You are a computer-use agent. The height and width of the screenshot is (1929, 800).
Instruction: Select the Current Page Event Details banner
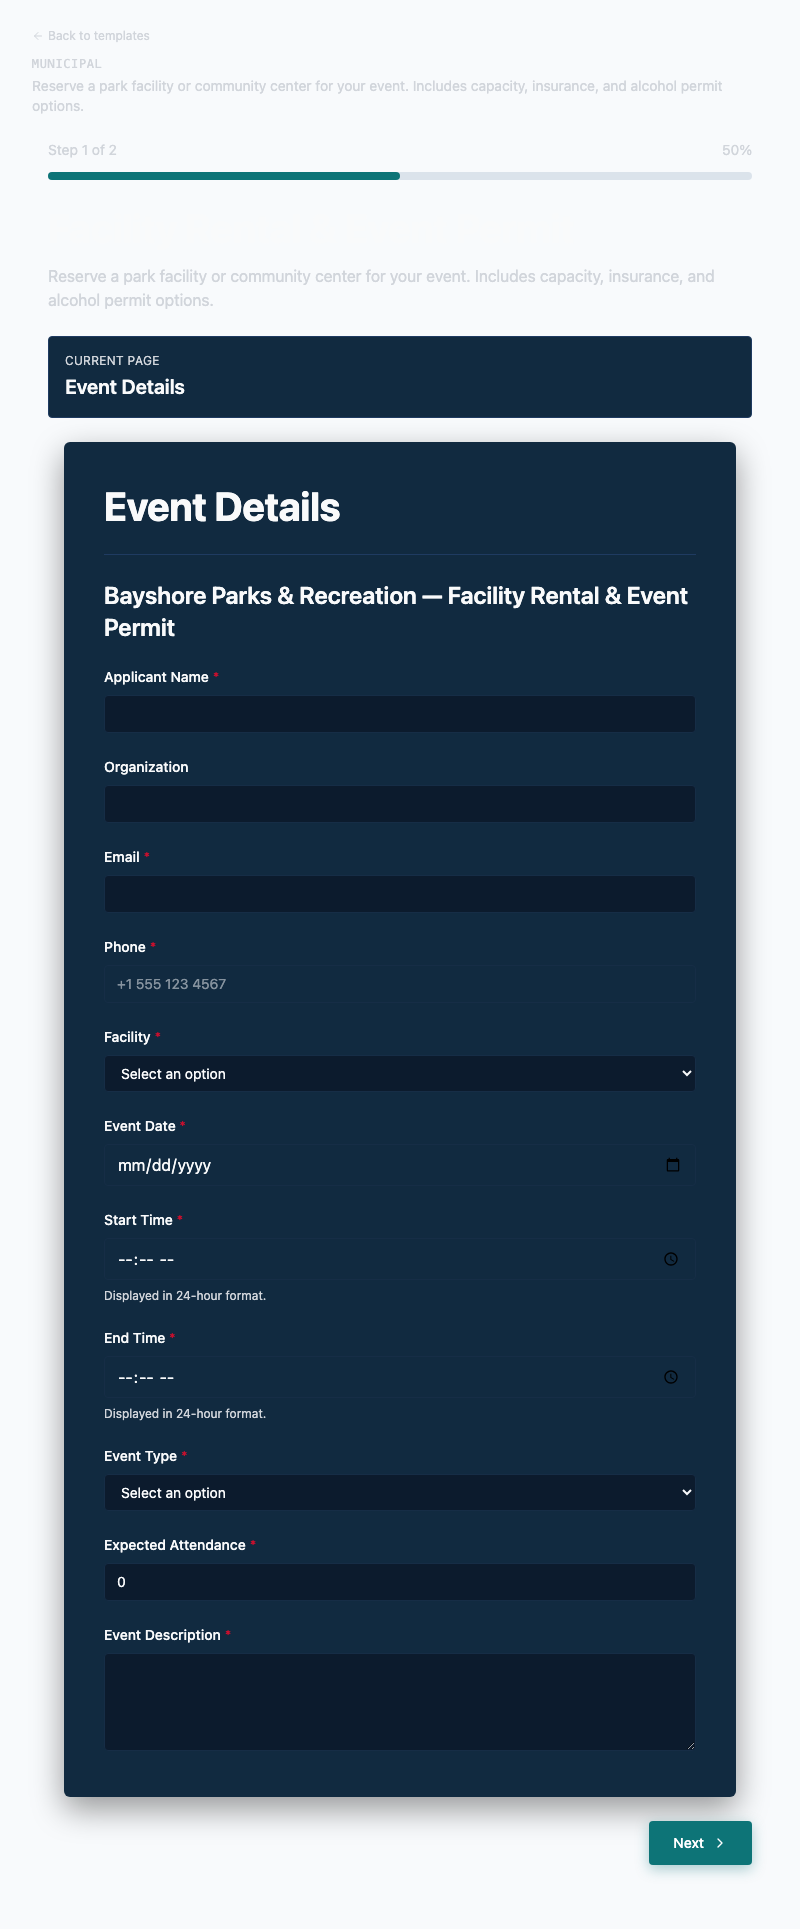point(399,377)
